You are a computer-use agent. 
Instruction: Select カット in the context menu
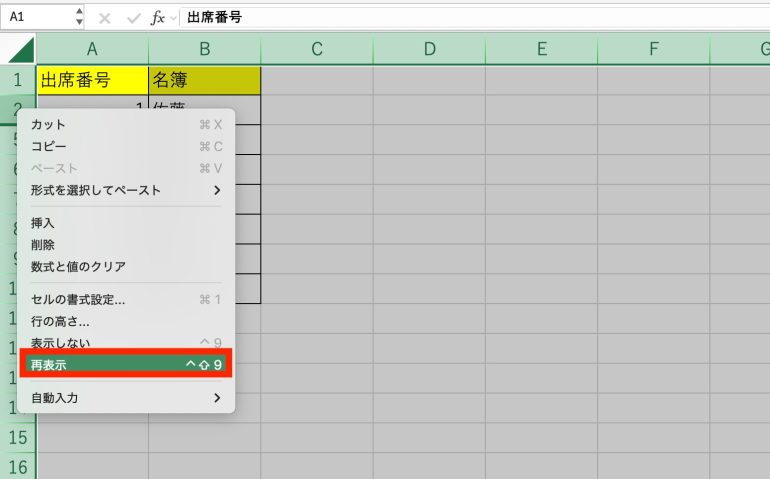[x=48, y=124]
